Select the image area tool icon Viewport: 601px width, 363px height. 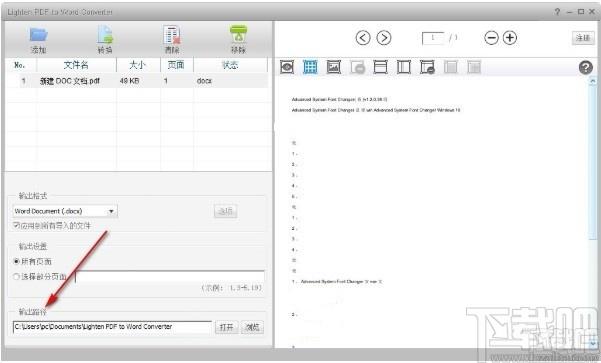click(333, 67)
